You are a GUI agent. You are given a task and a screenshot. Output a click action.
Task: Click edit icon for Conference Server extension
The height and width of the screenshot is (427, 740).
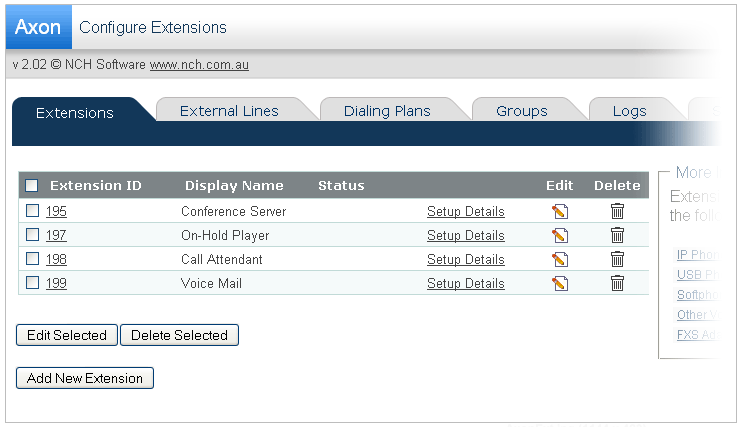pyautogui.click(x=560, y=211)
